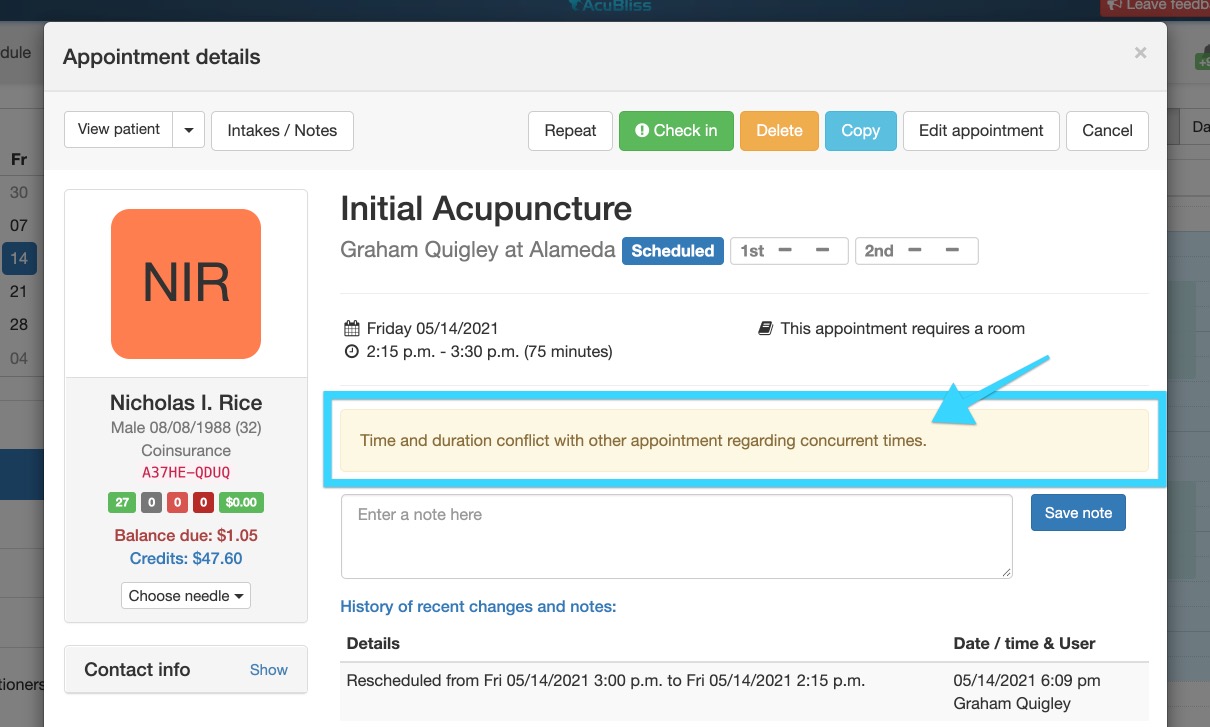Image resolution: width=1210 pixels, height=727 pixels.
Task: Click the Details column header
Action: (x=373, y=643)
